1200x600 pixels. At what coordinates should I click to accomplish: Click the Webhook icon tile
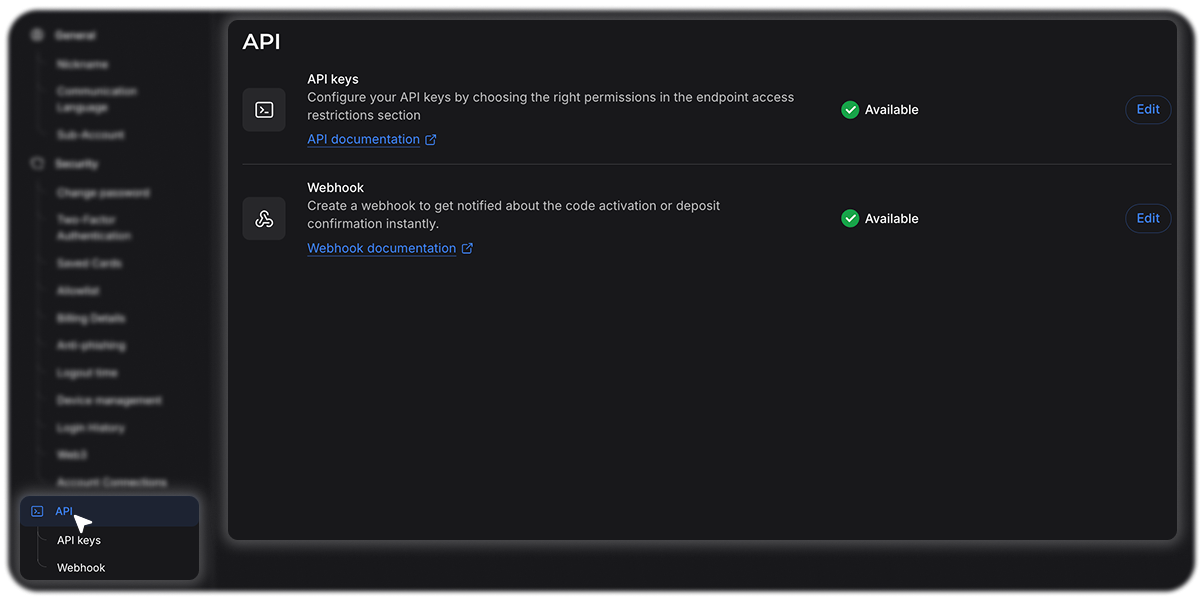click(264, 219)
